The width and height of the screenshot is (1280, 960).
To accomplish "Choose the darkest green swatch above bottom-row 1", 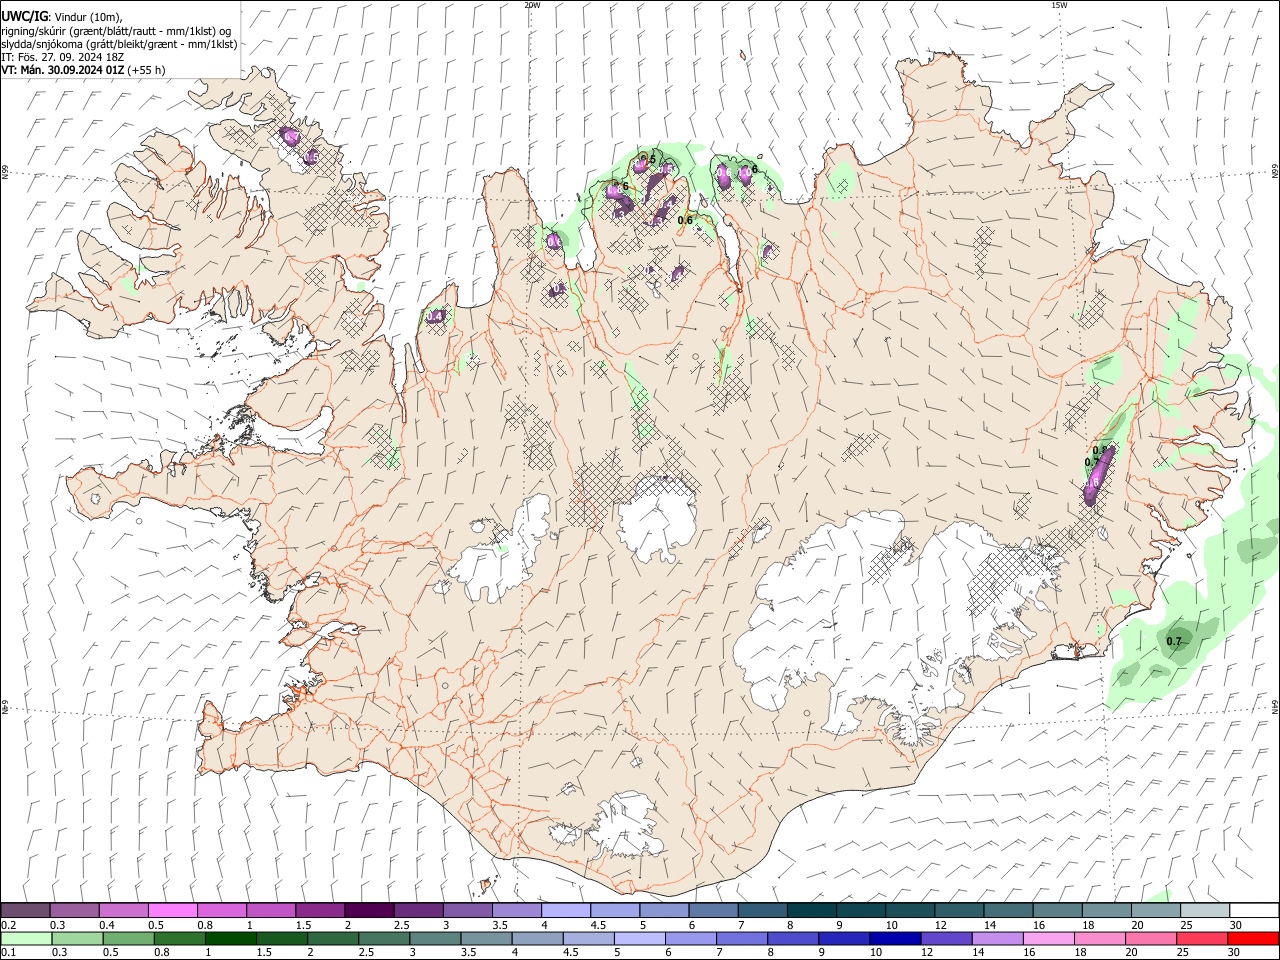I will coord(230,939).
